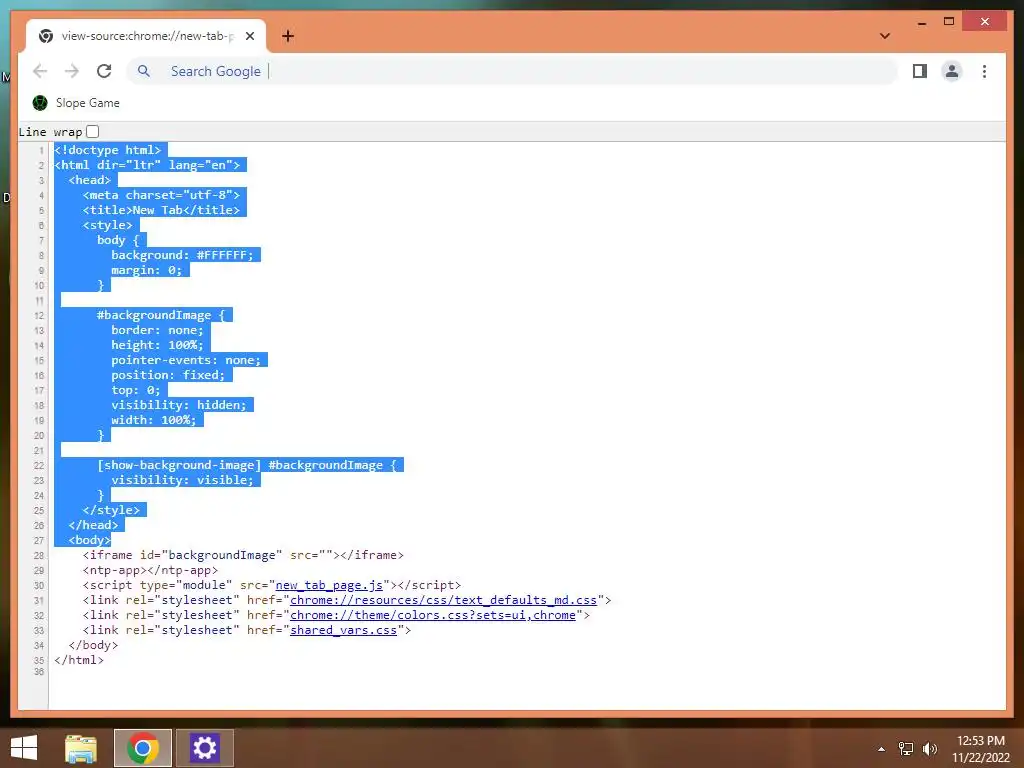Open the Windows Start button
This screenshot has height=768, width=1024.
(x=24, y=748)
